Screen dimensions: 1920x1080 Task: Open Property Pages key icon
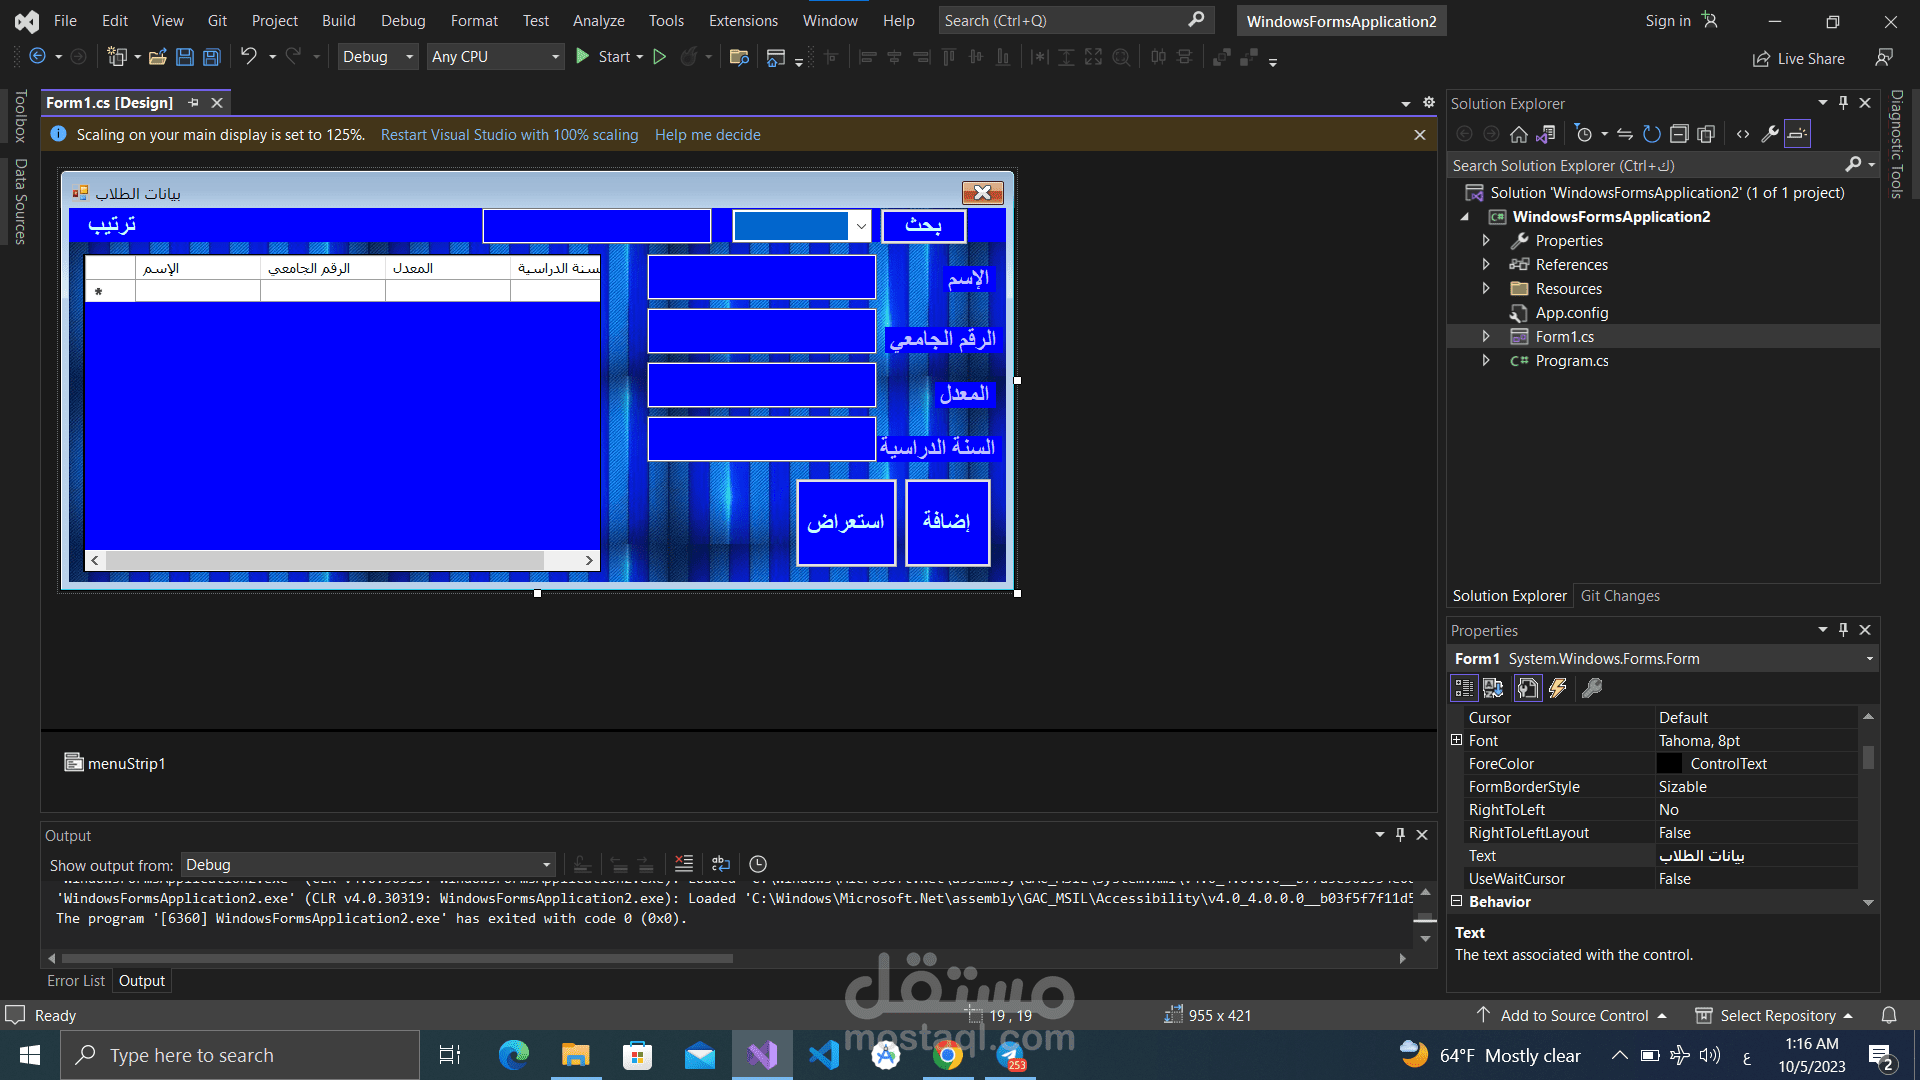[x=1592, y=688]
